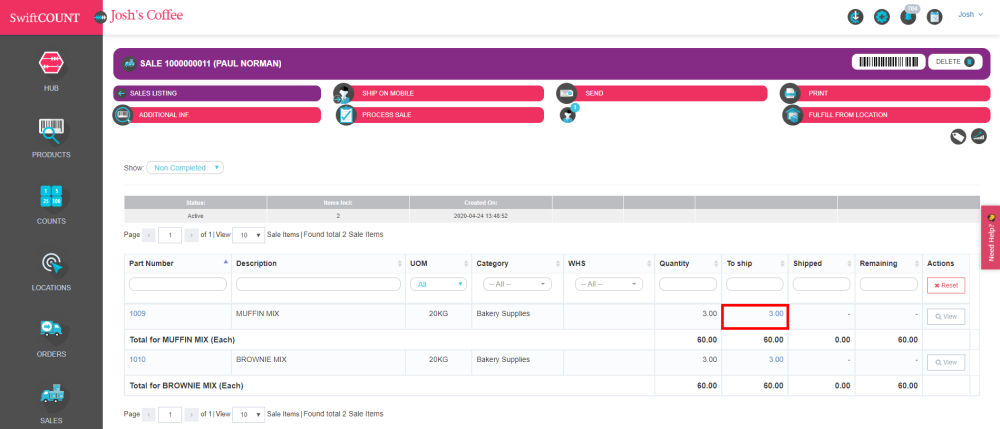Click SHIP ON MOBILE button
1000x429 pixels.
tap(439, 94)
